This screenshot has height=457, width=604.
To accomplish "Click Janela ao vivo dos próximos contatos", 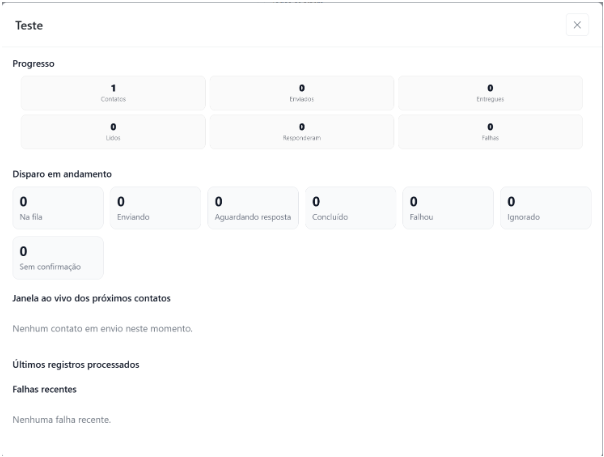I will pos(91,298).
